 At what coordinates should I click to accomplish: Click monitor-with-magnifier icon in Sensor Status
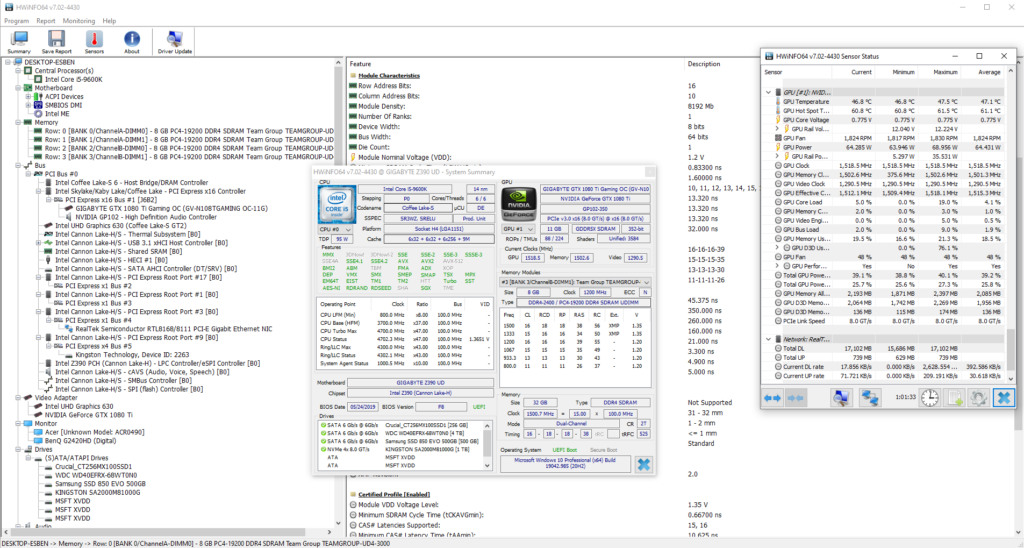[x=842, y=397]
